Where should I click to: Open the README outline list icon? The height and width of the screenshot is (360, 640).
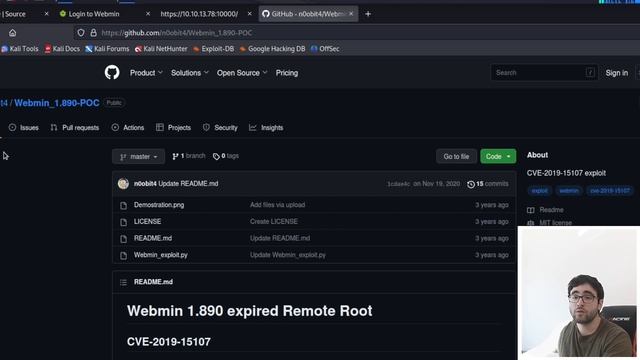pos(123,282)
